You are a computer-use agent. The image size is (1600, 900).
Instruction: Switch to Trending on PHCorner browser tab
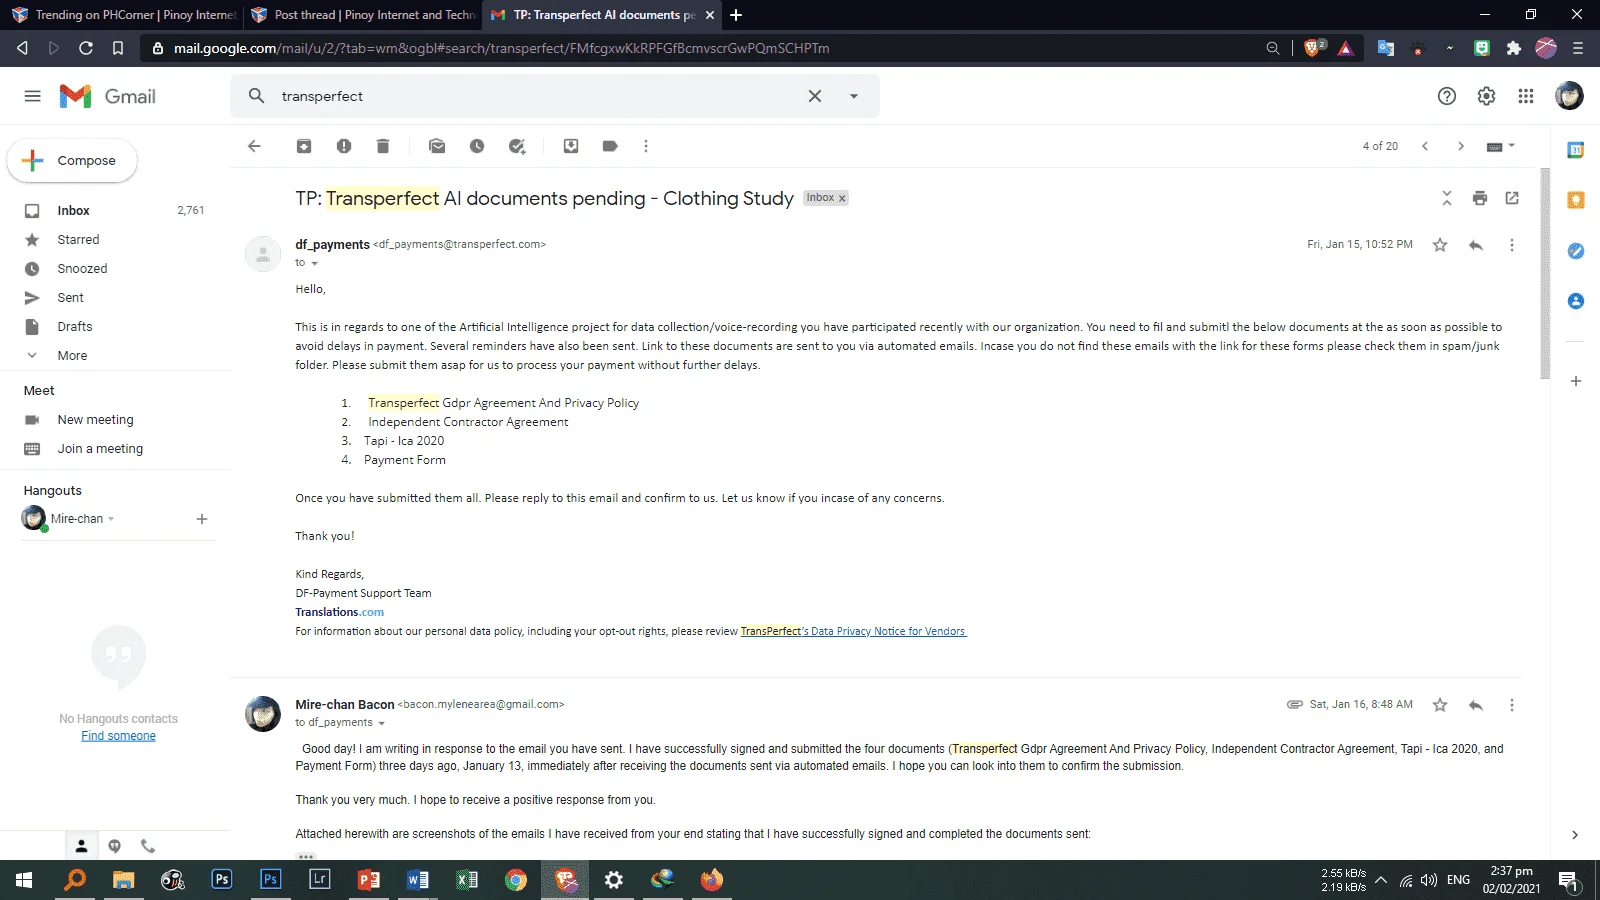[x=123, y=15]
